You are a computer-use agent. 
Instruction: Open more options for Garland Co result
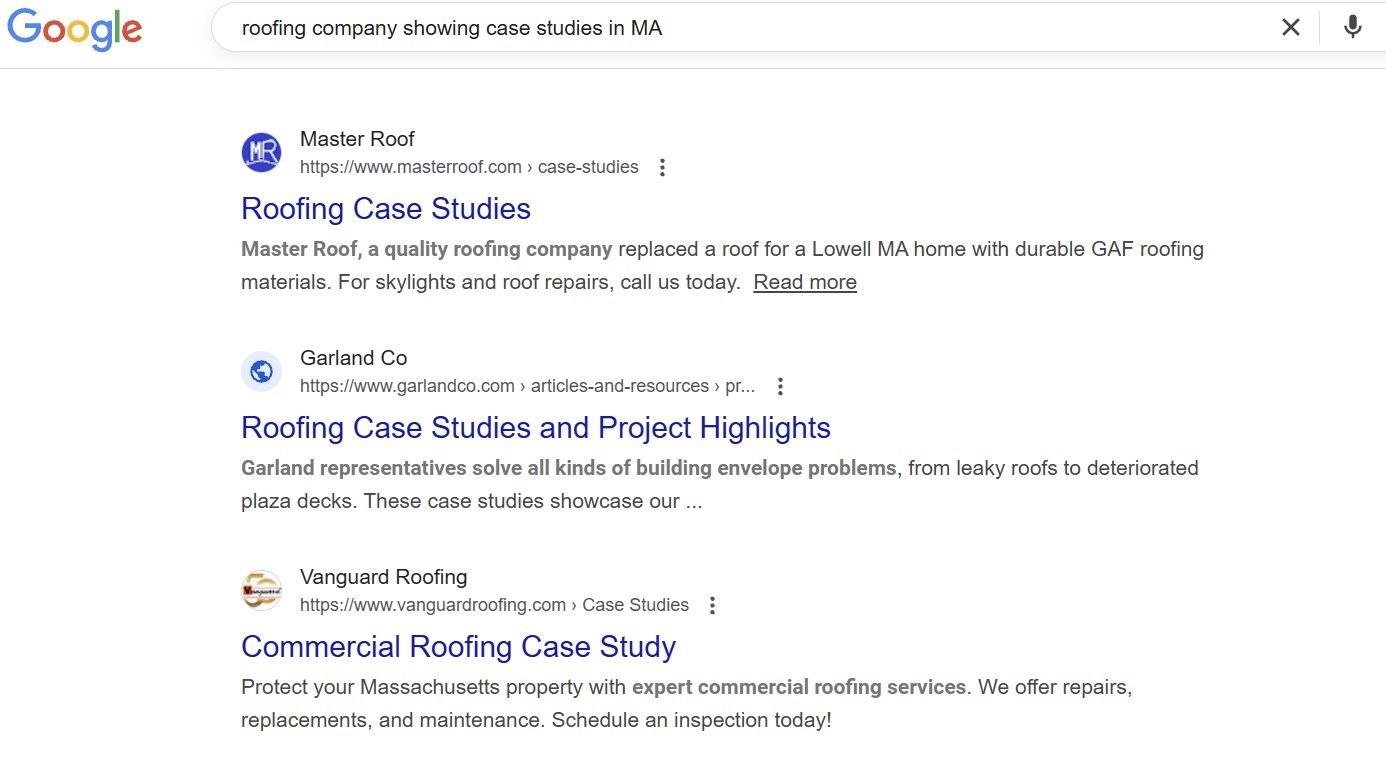click(x=781, y=386)
